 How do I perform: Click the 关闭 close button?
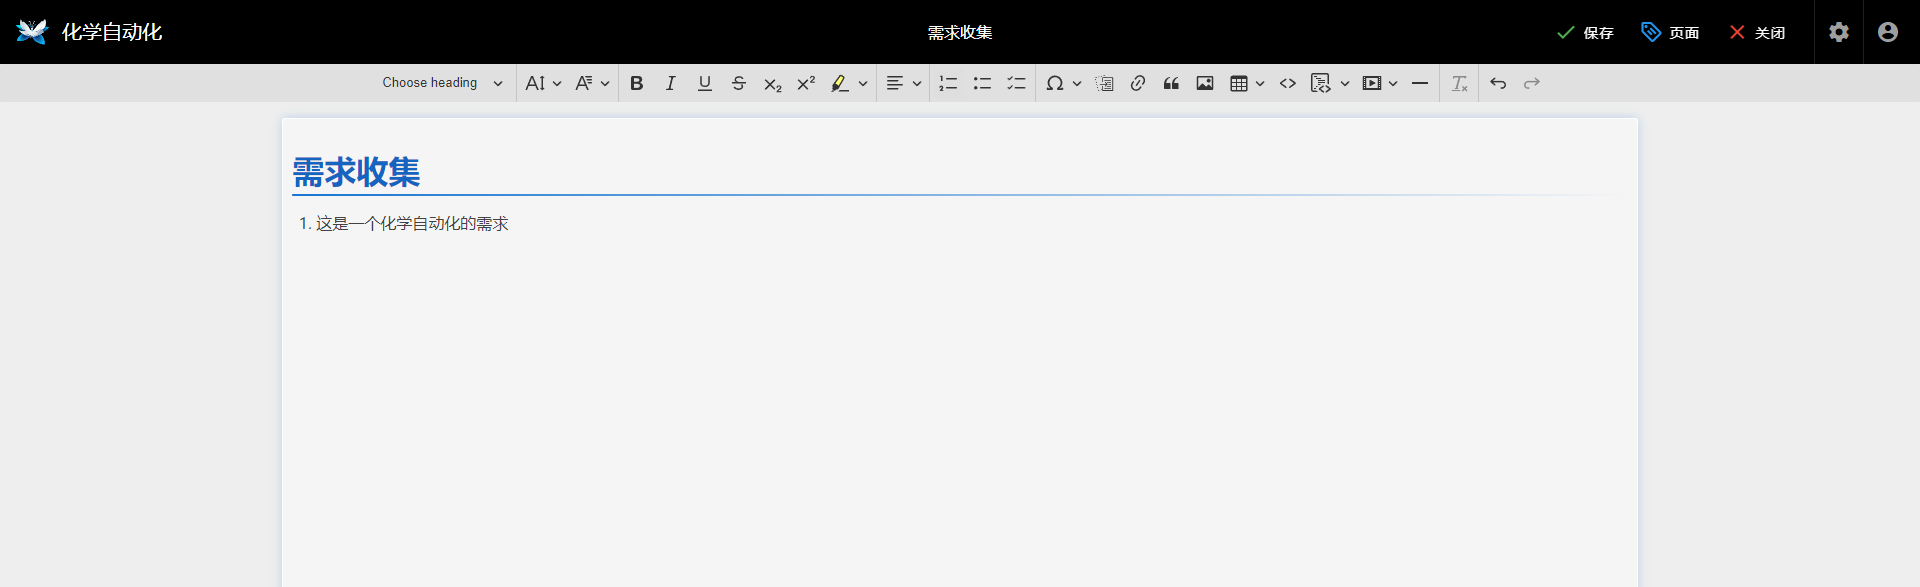1757,33
